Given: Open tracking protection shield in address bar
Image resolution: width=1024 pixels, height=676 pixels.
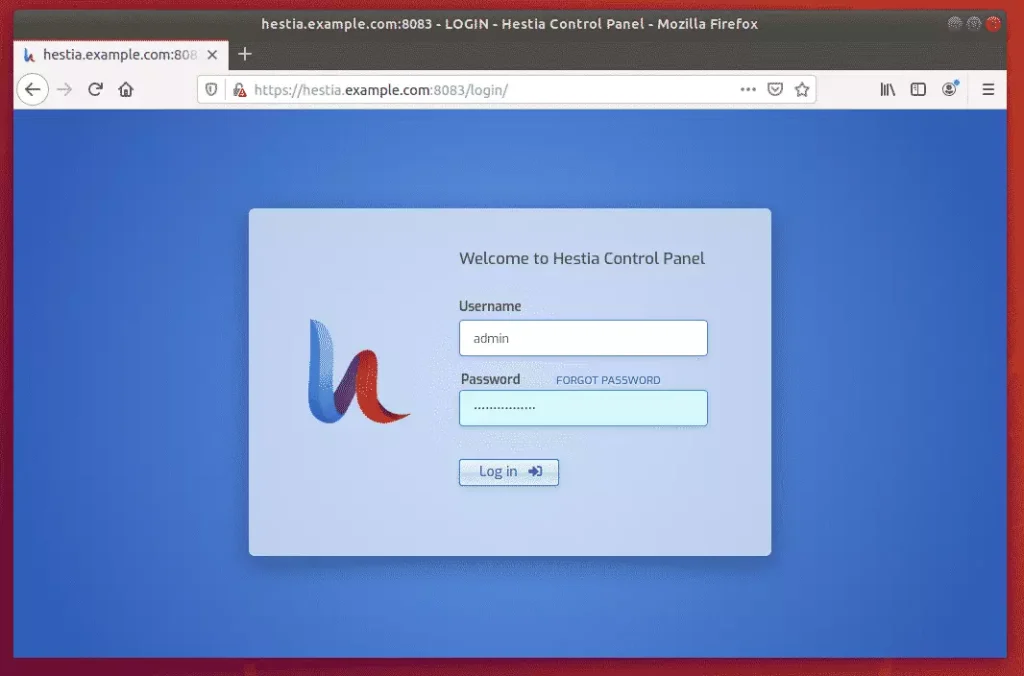Looking at the screenshot, I should pos(211,89).
